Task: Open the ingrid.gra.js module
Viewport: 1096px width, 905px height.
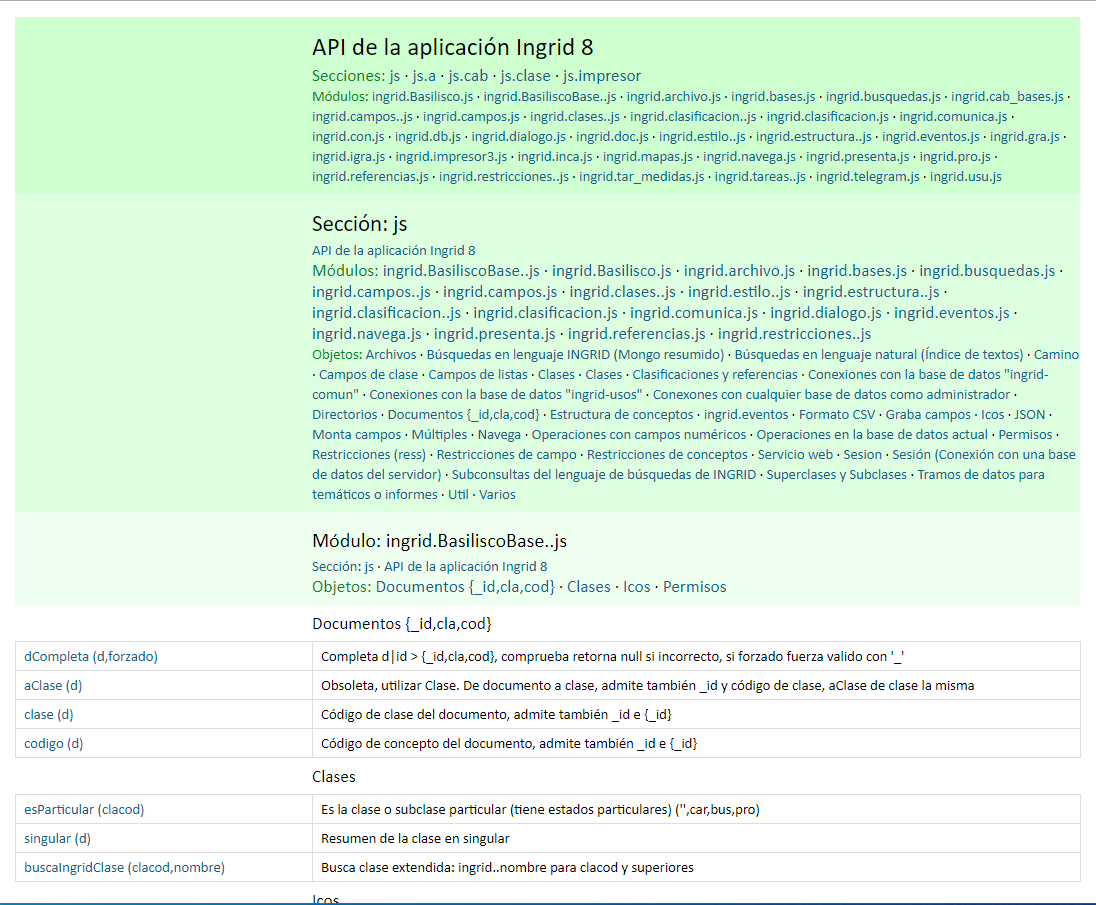Action: click(1025, 136)
